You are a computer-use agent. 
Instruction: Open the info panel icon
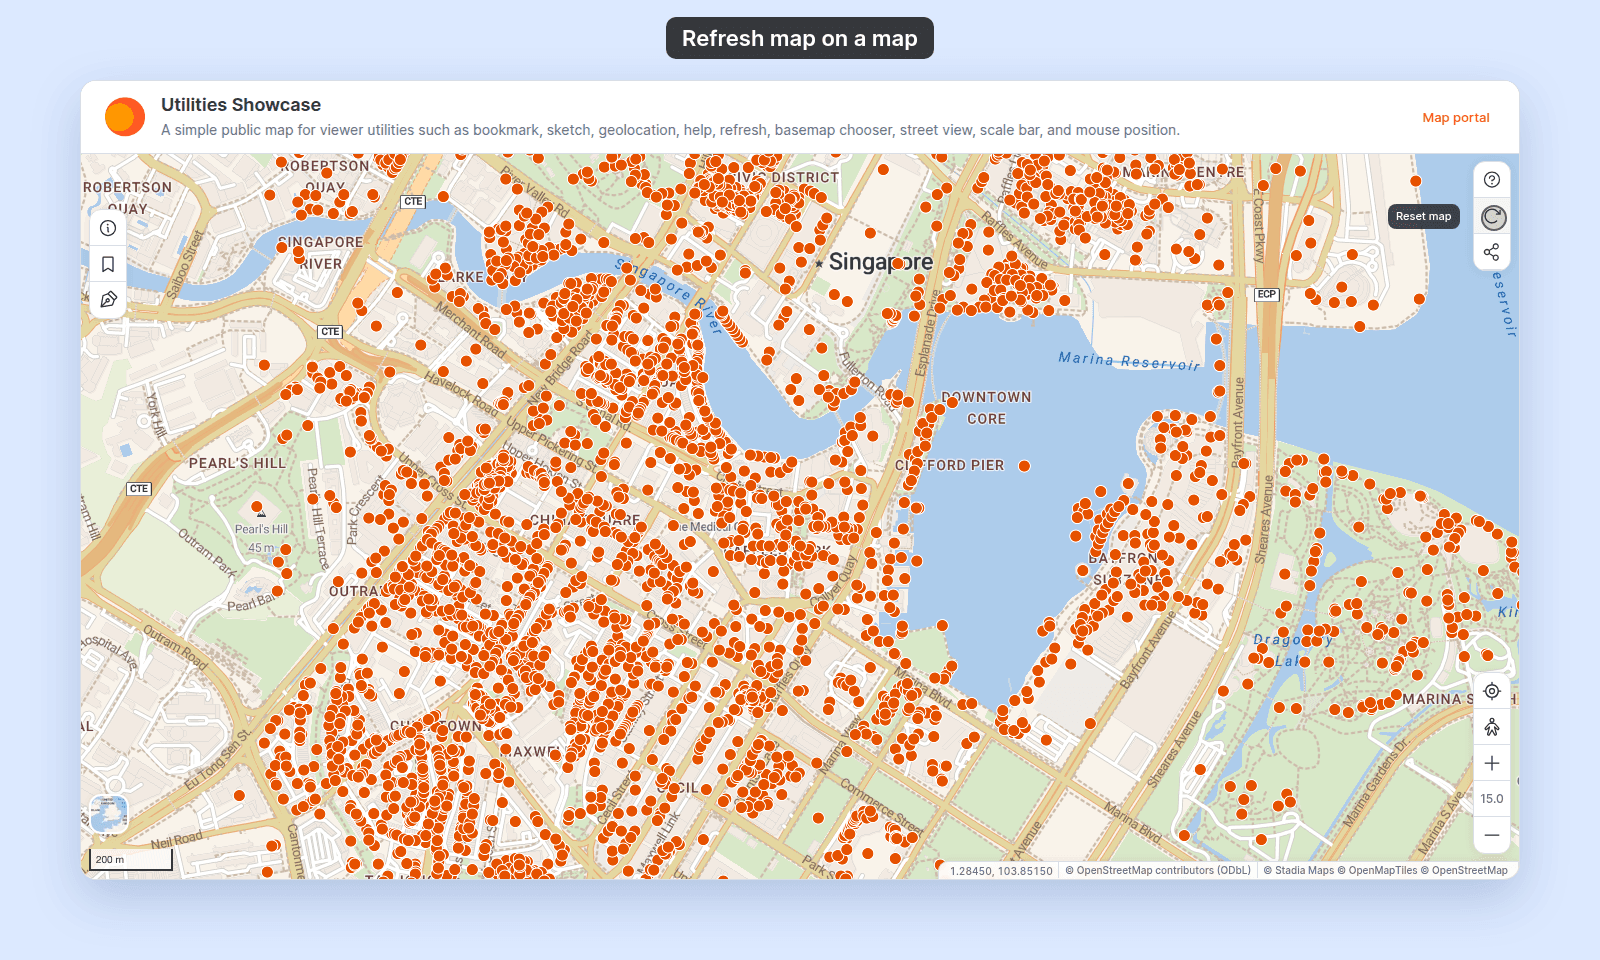click(x=108, y=228)
